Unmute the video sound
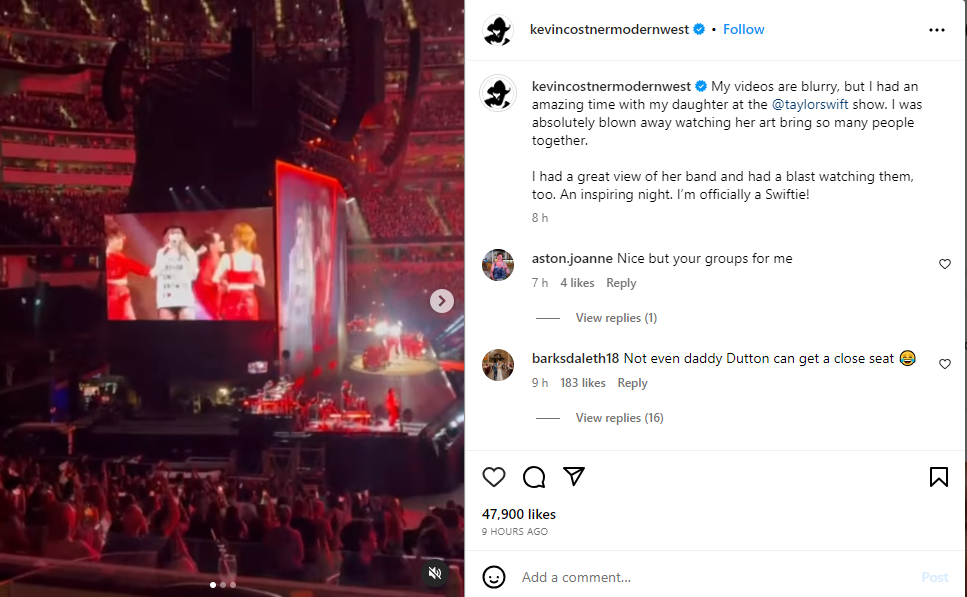 (435, 573)
